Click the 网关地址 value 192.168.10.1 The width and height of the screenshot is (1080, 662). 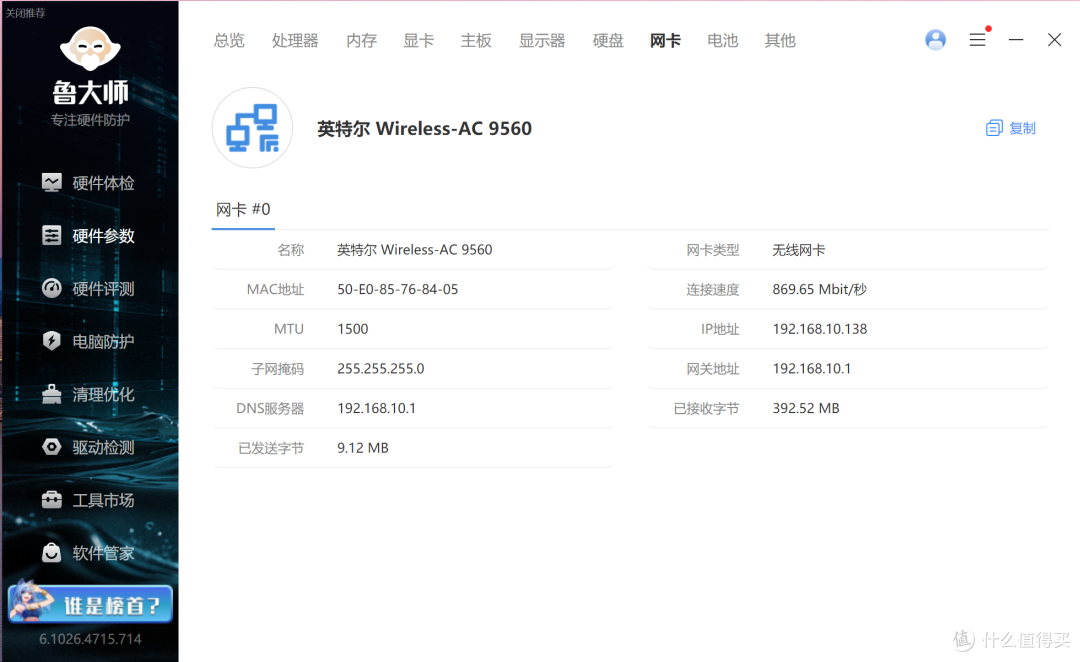click(811, 369)
